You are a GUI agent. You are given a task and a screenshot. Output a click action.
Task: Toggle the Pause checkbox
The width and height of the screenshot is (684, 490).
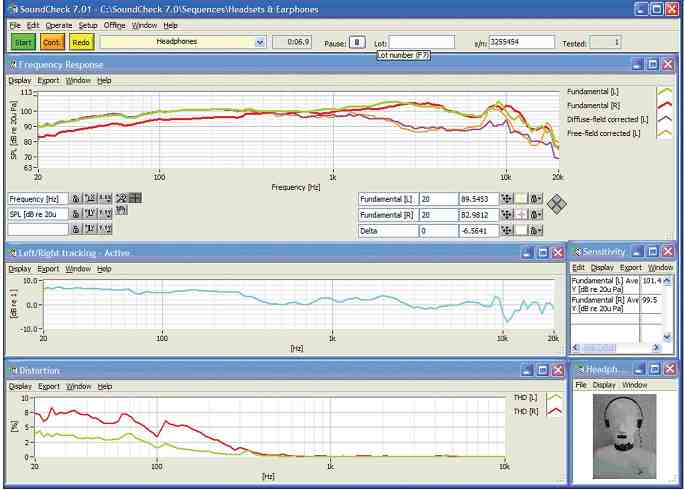(x=357, y=42)
